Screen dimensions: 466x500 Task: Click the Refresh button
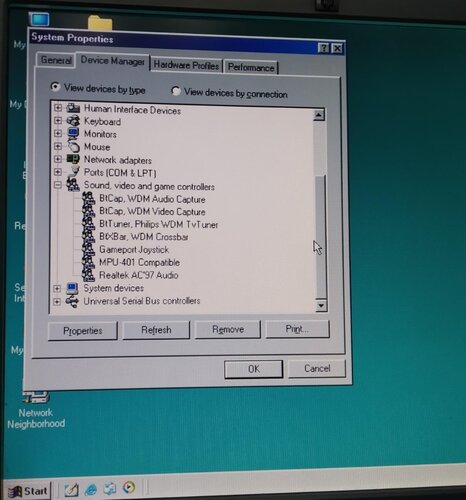coord(156,330)
